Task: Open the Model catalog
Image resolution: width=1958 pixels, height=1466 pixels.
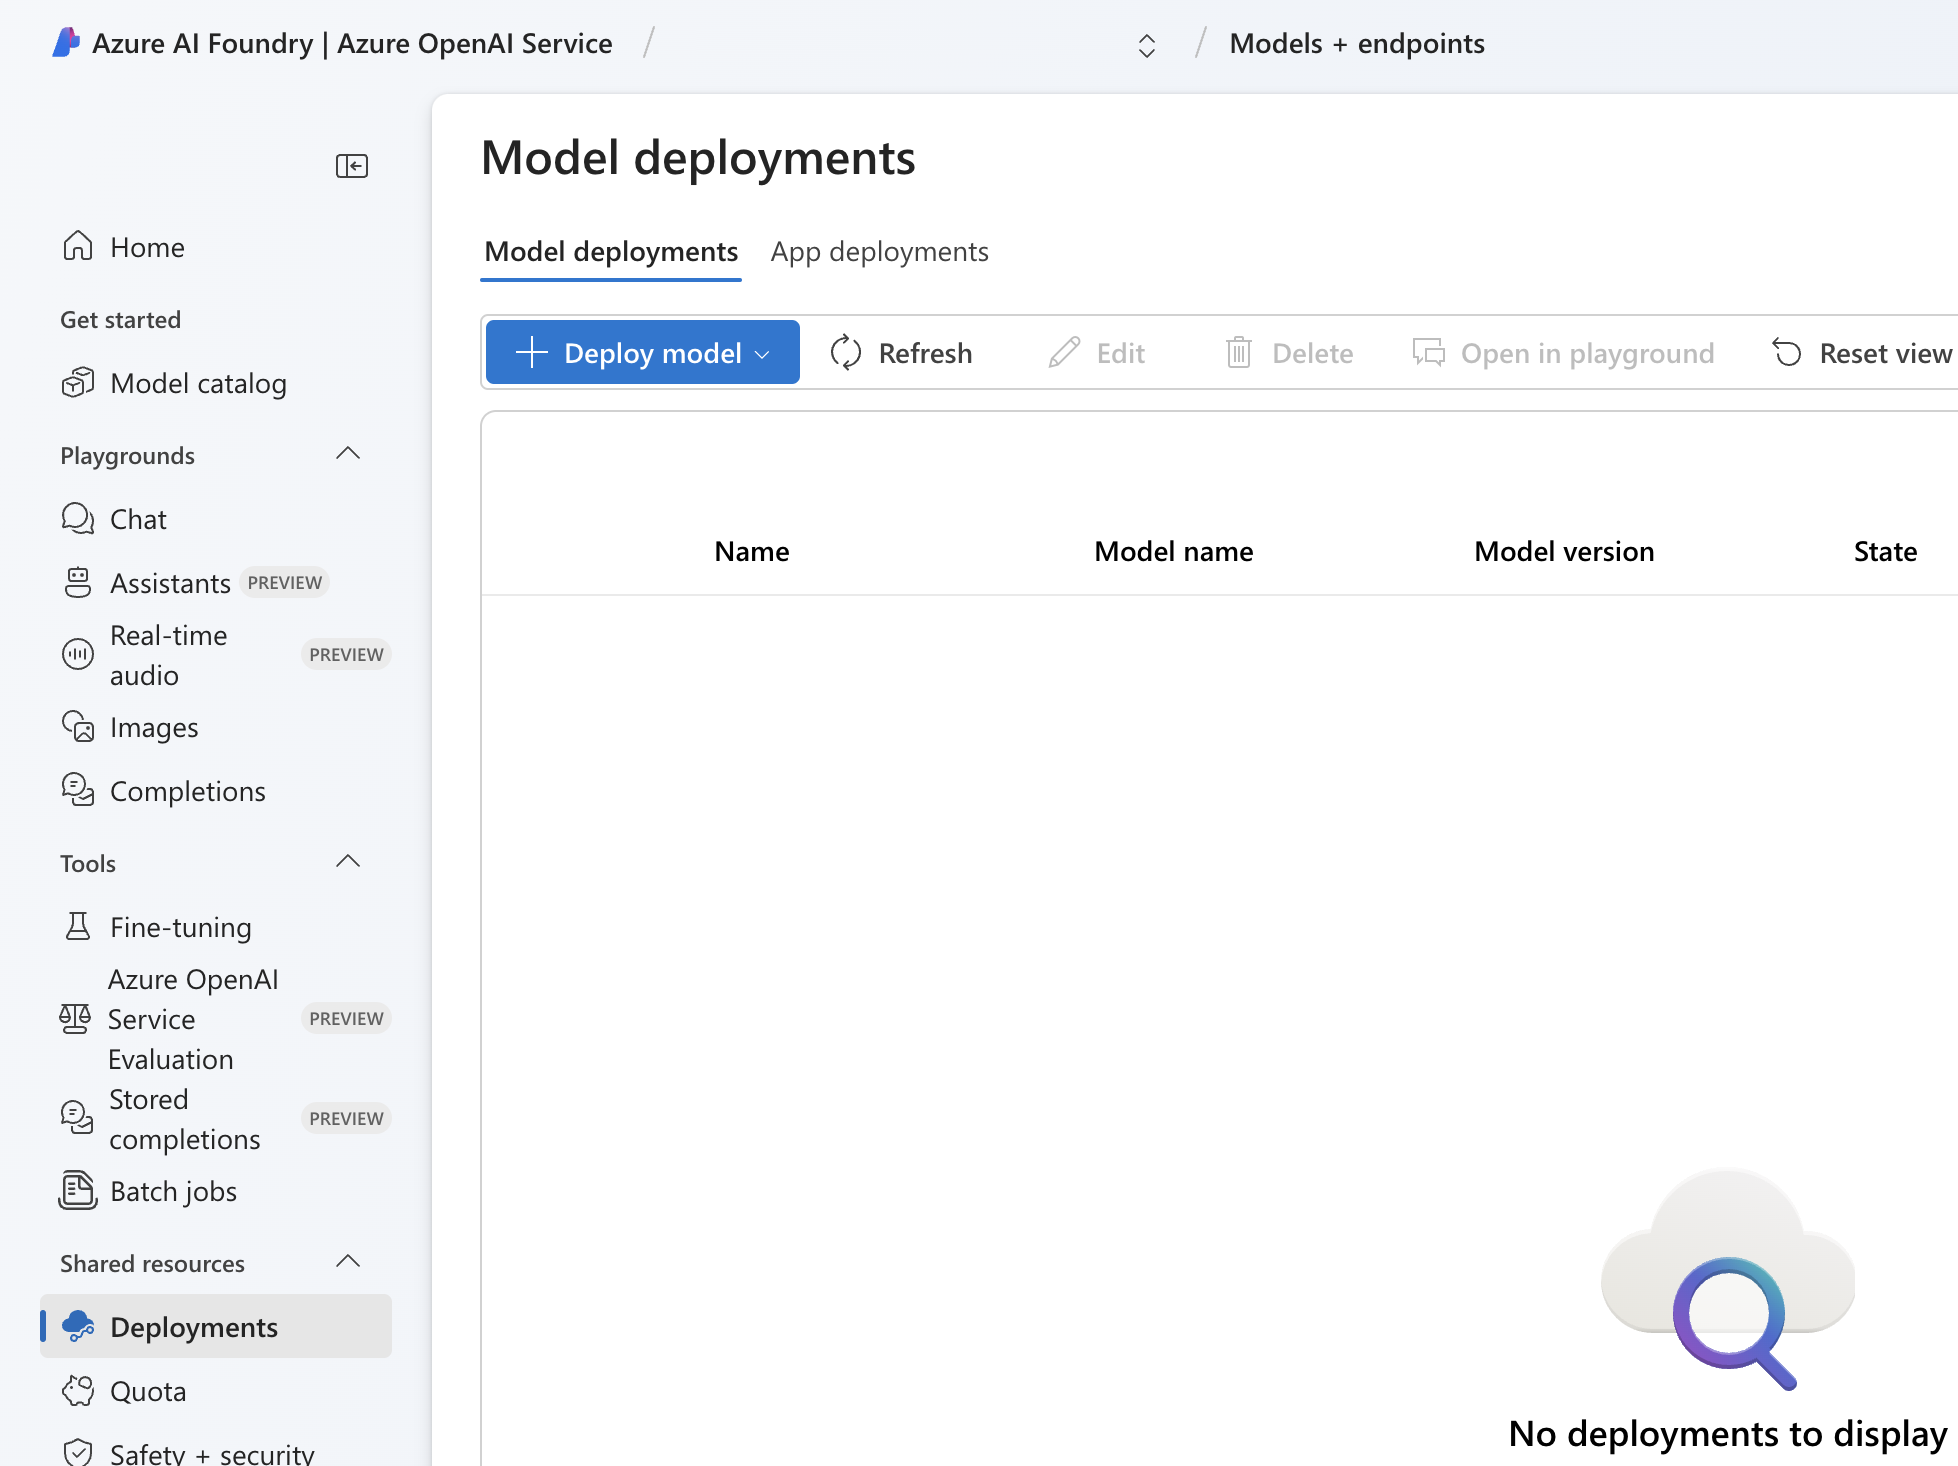Action: (199, 383)
